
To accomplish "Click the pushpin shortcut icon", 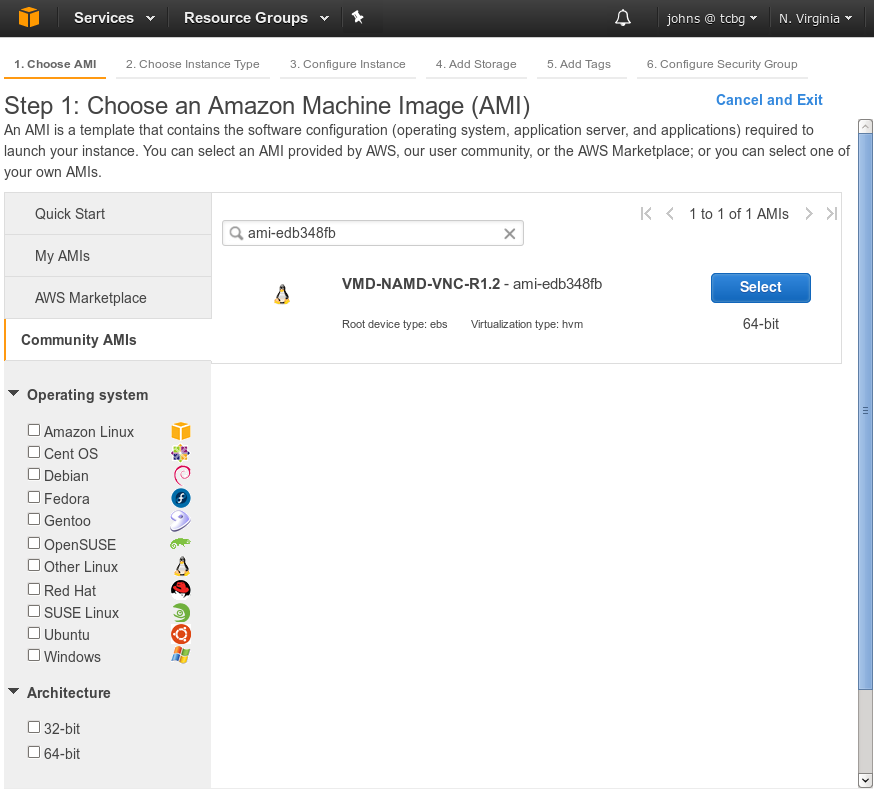I will coord(358,18).
